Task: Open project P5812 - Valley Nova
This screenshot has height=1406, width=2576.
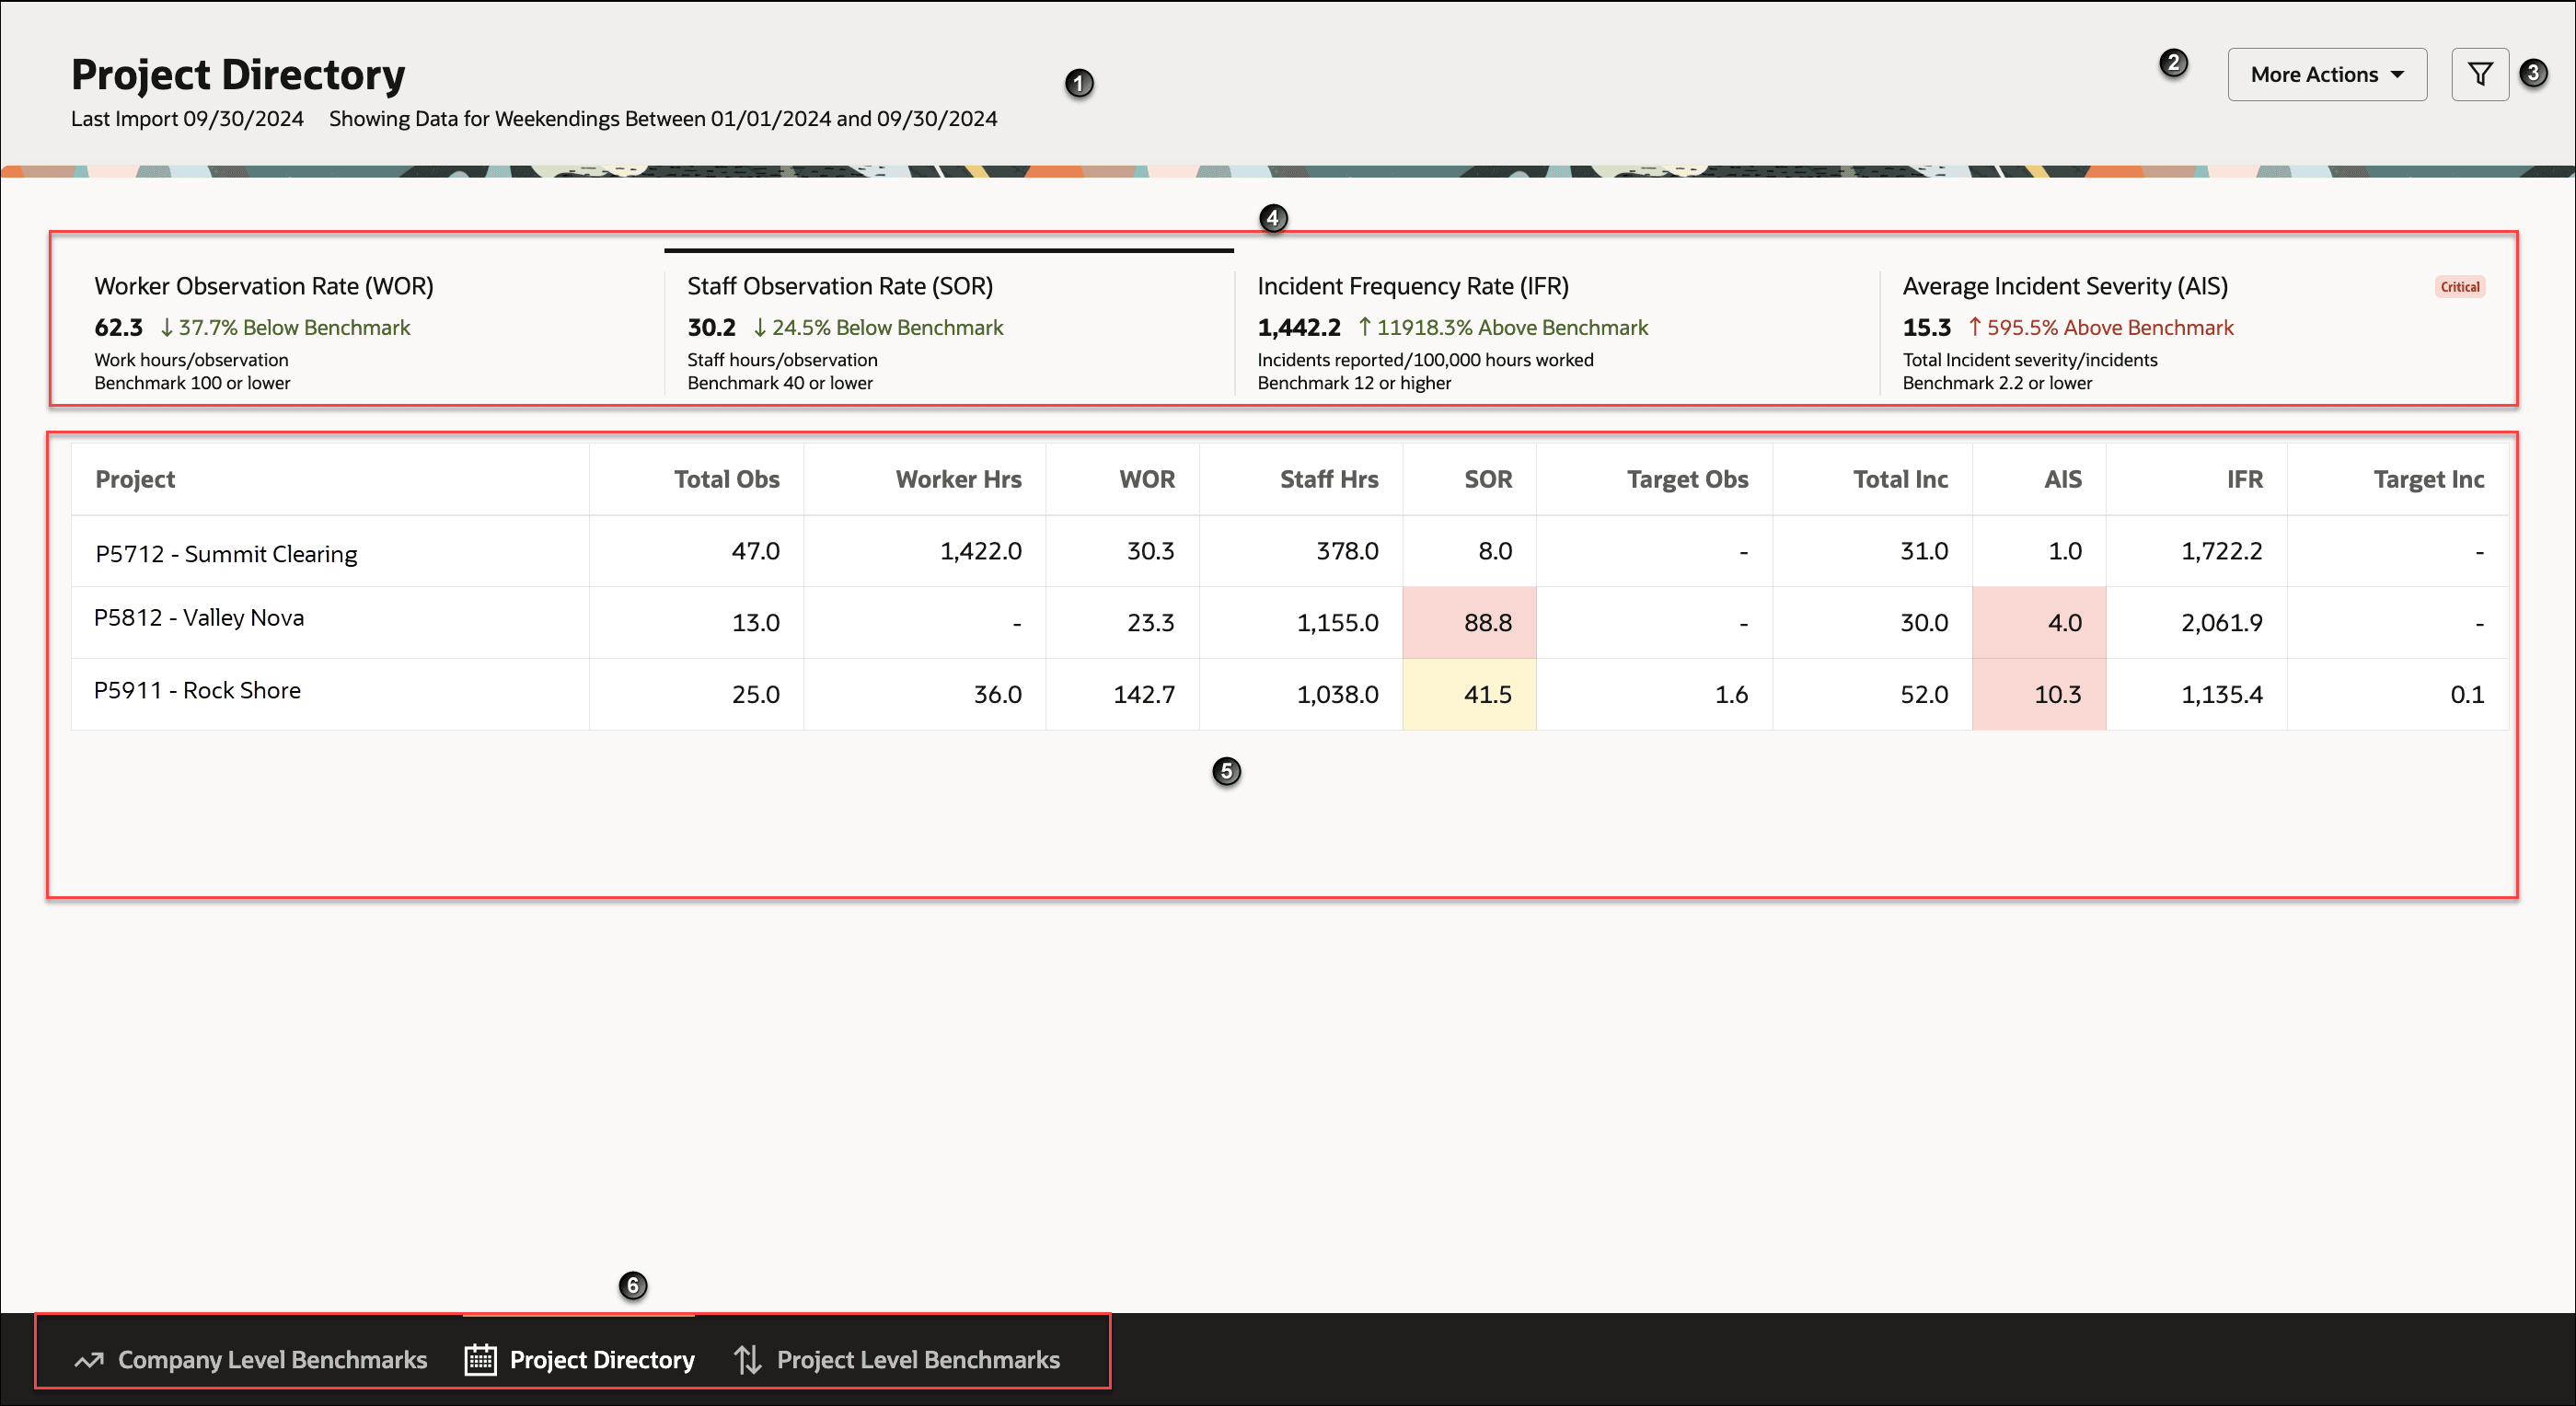Action: pos(199,617)
